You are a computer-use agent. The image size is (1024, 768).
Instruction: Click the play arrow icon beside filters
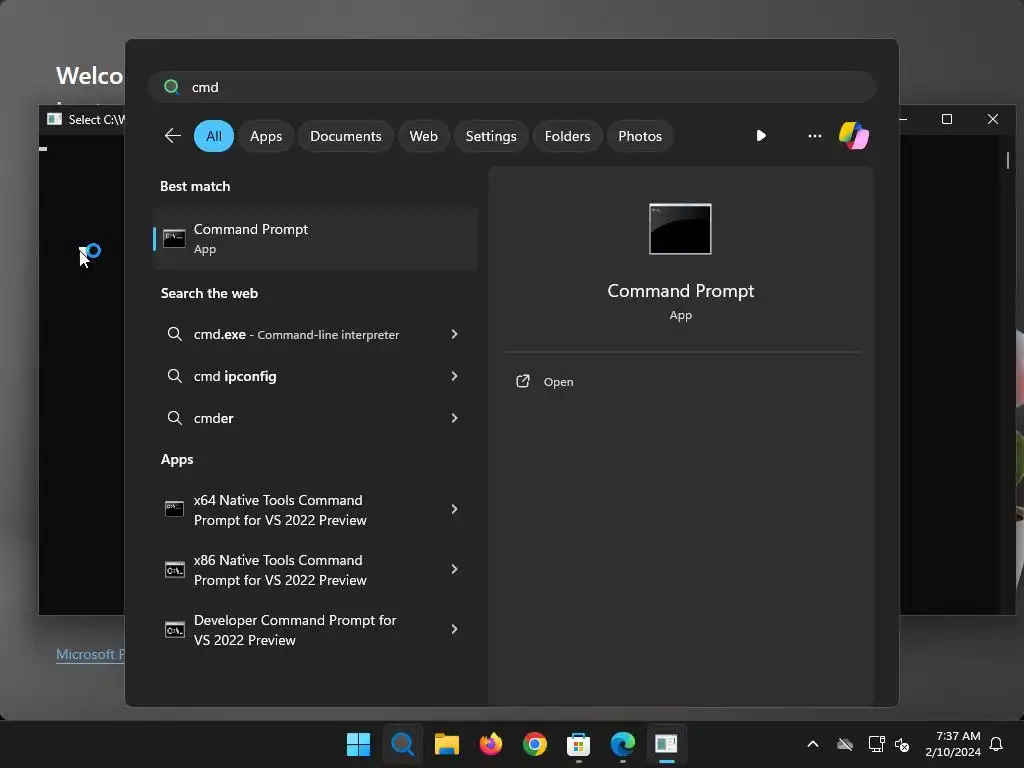point(761,136)
